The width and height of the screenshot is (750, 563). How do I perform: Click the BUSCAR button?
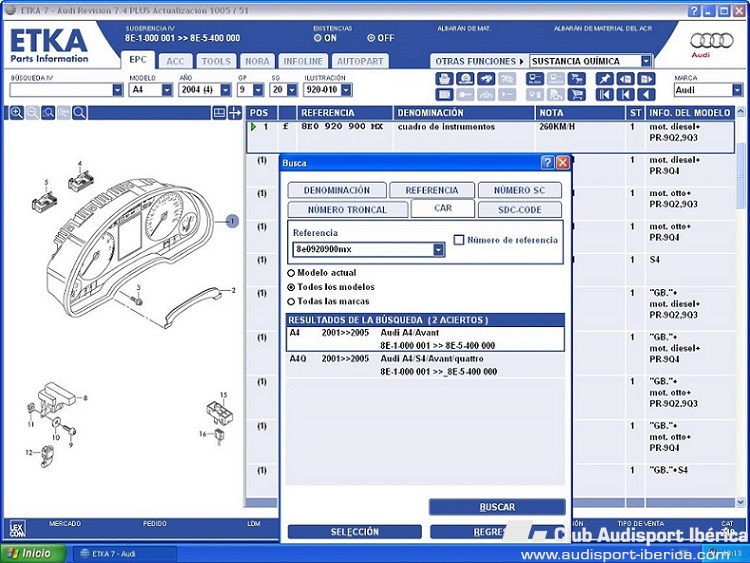tap(497, 507)
